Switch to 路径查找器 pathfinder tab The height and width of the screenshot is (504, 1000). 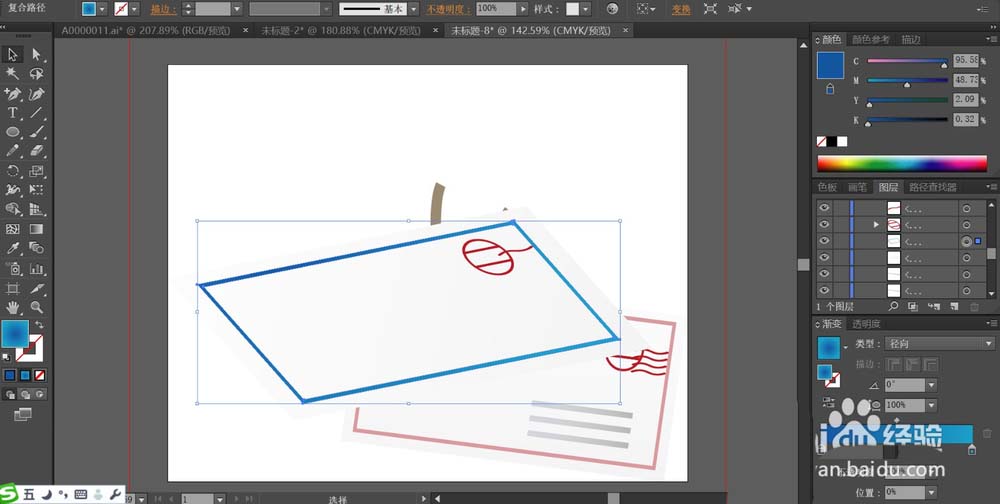click(932, 187)
